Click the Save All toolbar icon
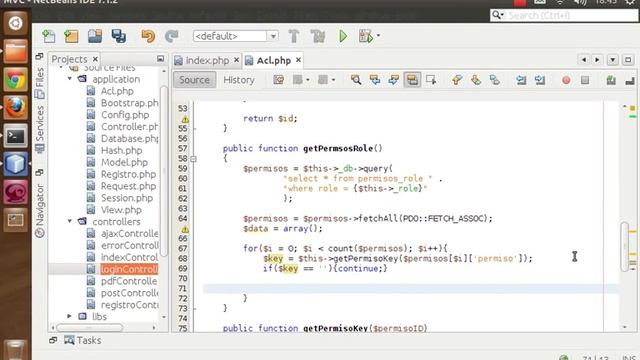The image size is (640, 360). (119, 36)
